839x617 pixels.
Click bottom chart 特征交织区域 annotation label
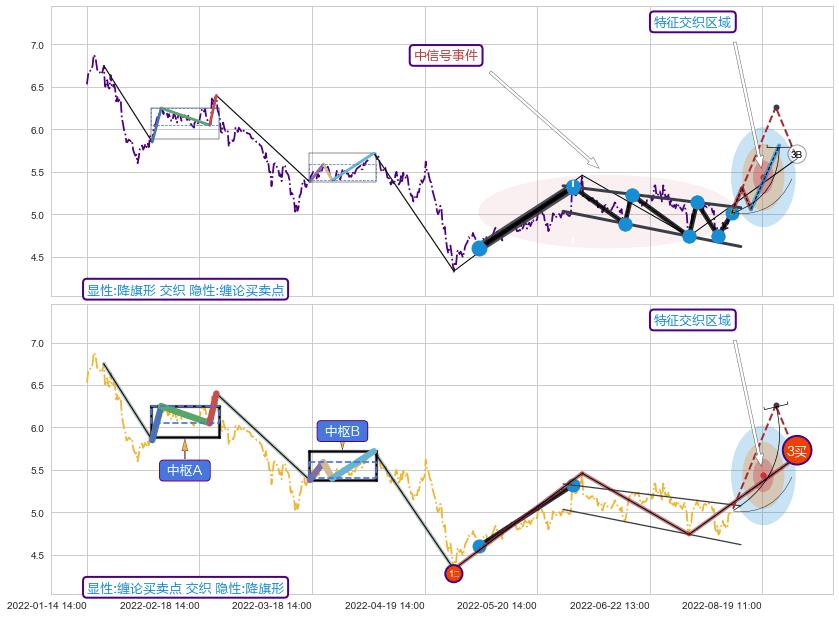[692, 320]
